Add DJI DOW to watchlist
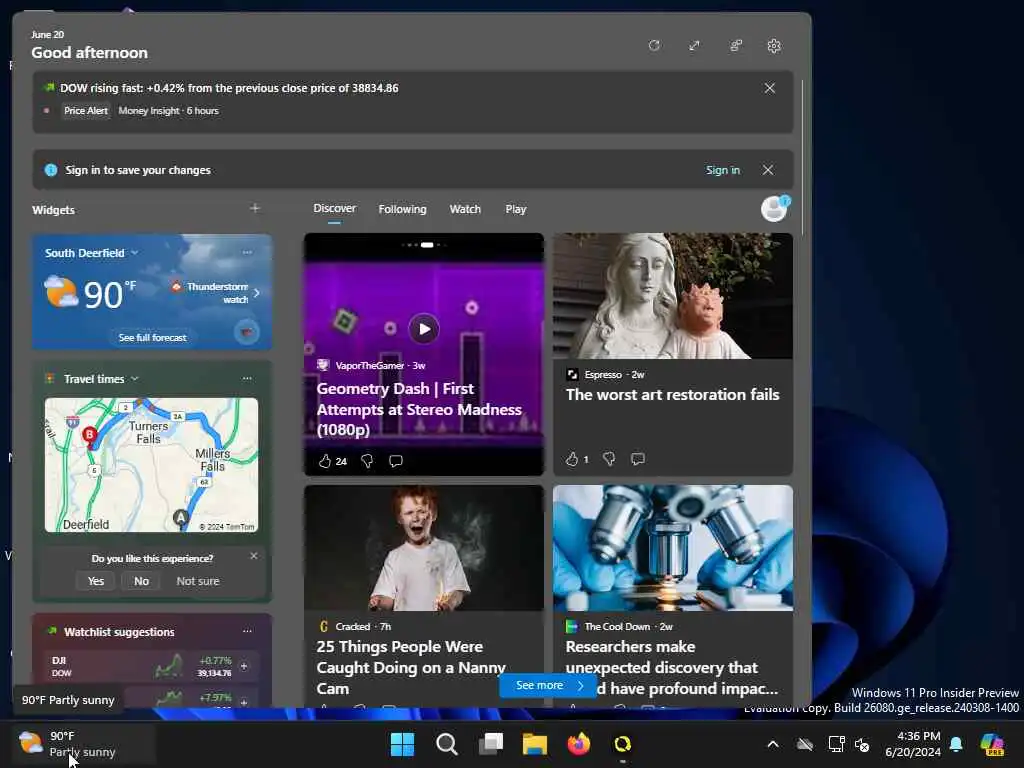The width and height of the screenshot is (1024, 768). click(x=244, y=666)
